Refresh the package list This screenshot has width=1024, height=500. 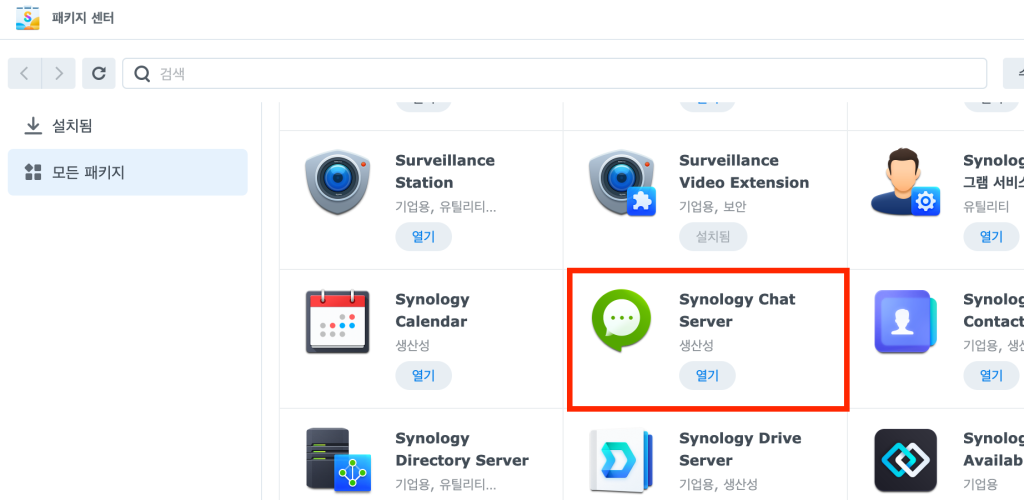[x=99, y=73]
